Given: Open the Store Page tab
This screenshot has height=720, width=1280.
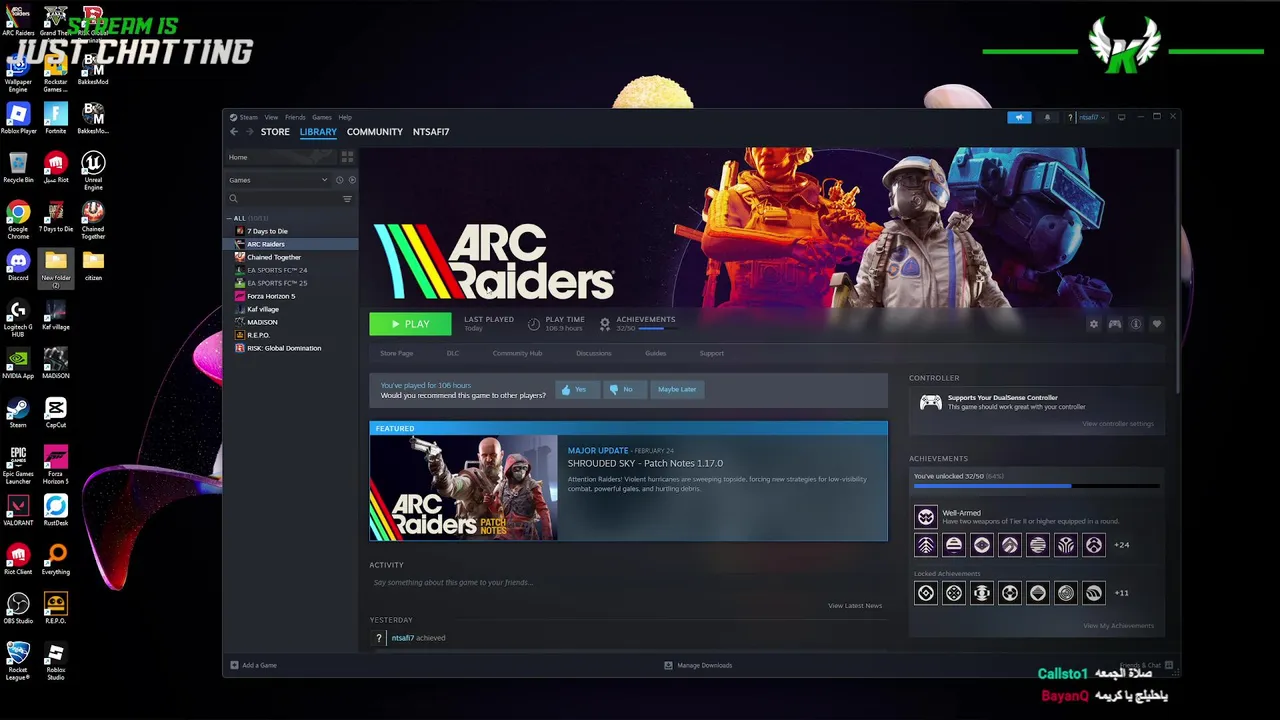Looking at the screenshot, I should tap(396, 353).
